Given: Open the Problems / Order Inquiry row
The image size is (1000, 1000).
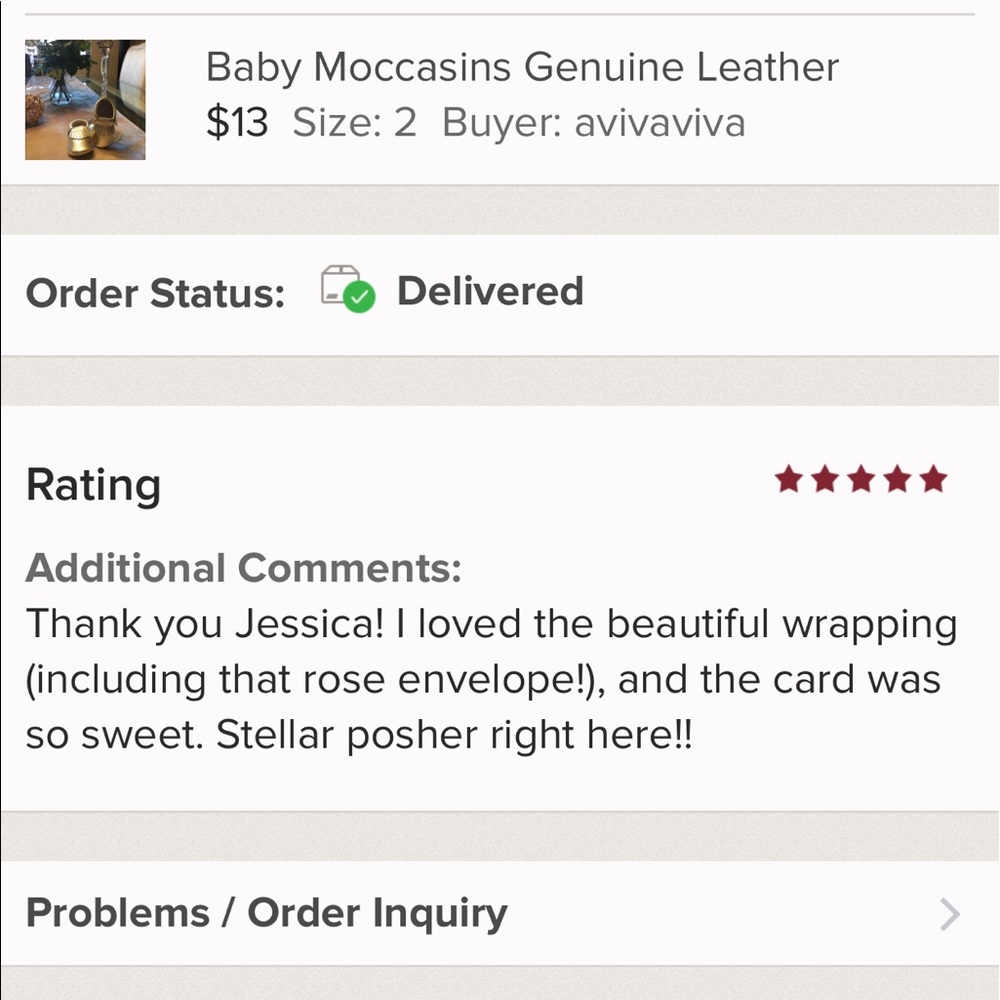Looking at the screenshot, I should (500, 913).
